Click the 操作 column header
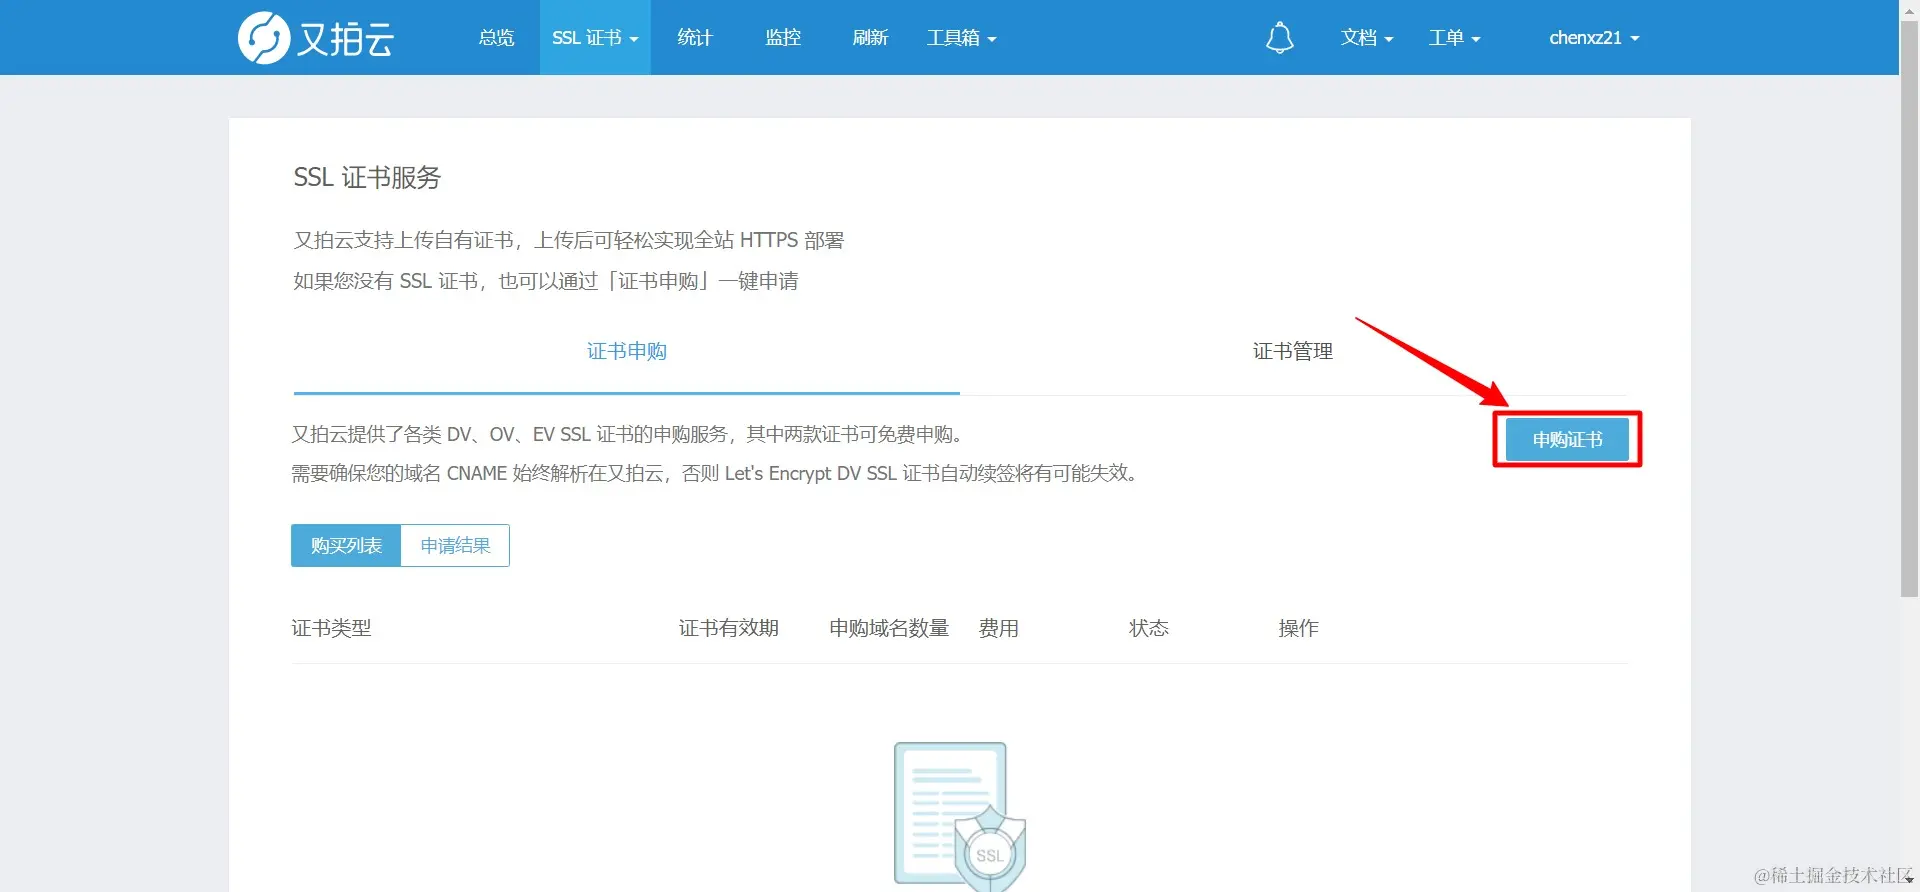The image size is (1920, 892). coord(1299,628)
